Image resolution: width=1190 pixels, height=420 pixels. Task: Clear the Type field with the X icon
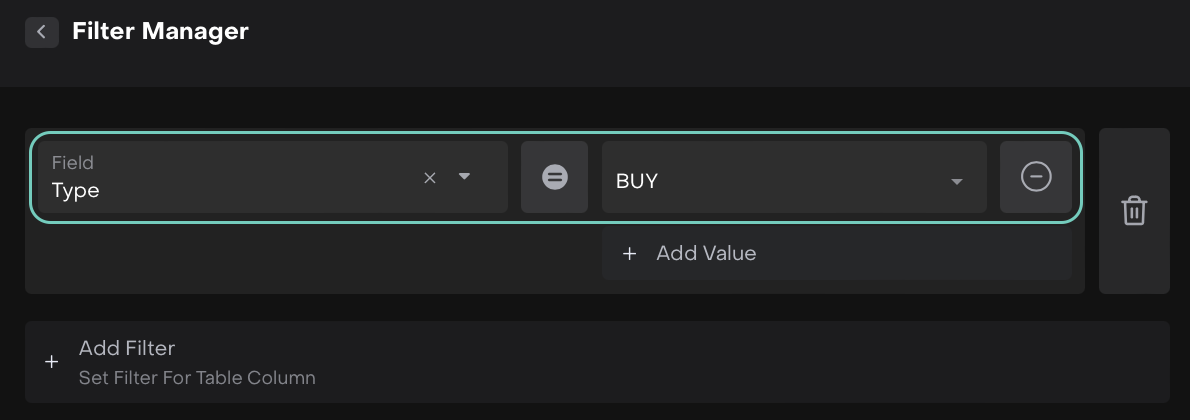tap(430, 178)
